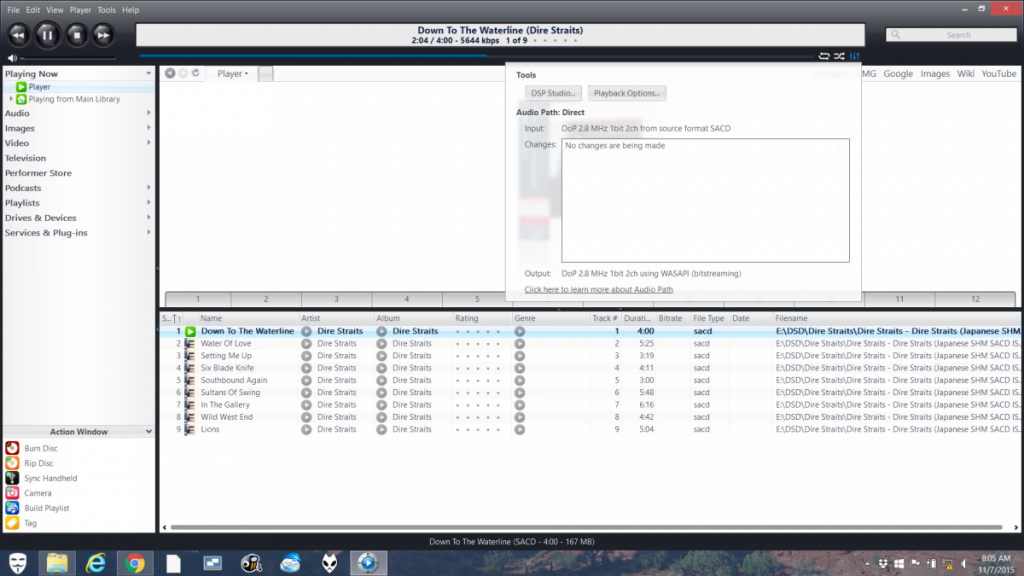Screen dimensions: 1024x576
Task: Click the Sync Handheld icon
Action: pyautogui.click(x=12, y=478)
